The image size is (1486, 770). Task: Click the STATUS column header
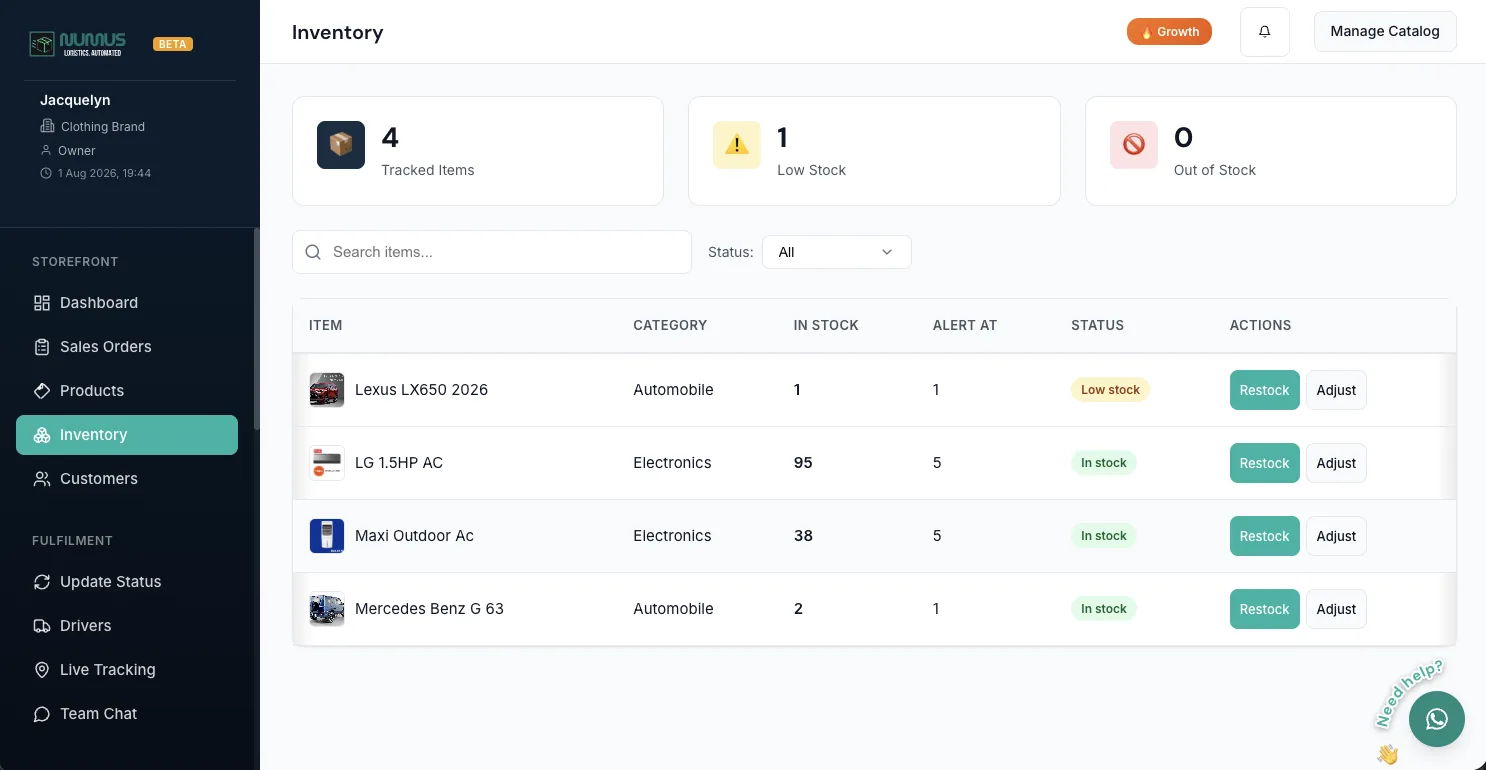point(1097,325)
